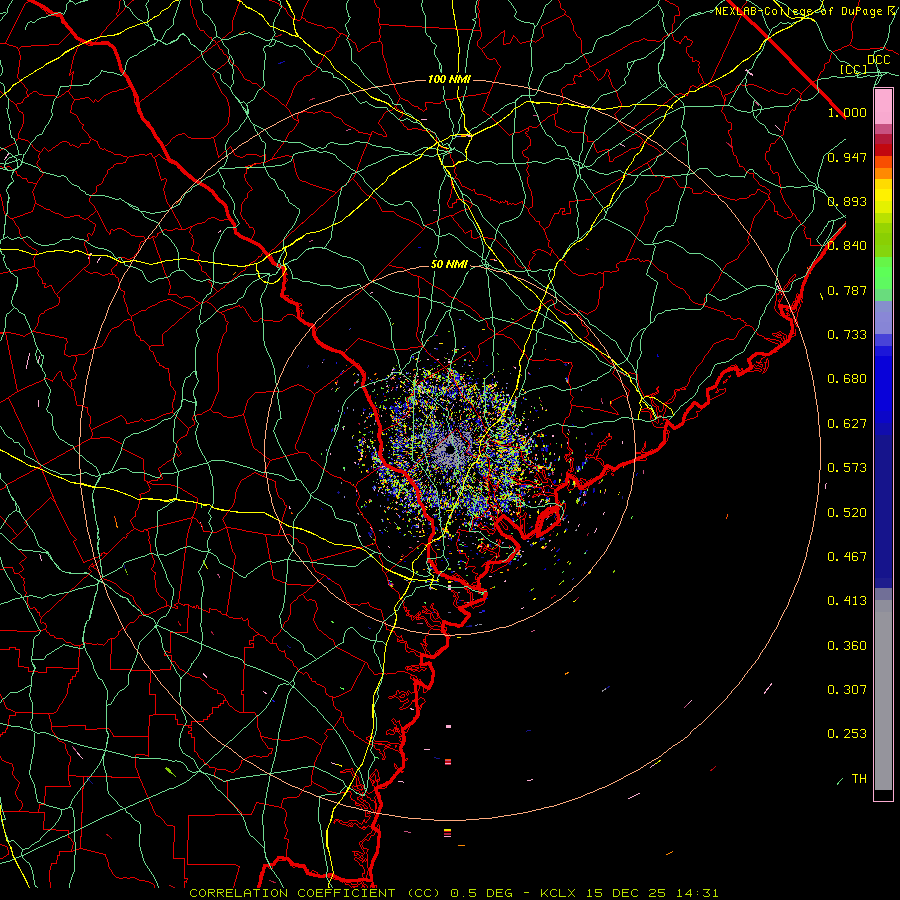Click the 0.307 color scale value
The width and height of the screenshot is (900, 900).
pyautogui.click(x=847, y=690)
